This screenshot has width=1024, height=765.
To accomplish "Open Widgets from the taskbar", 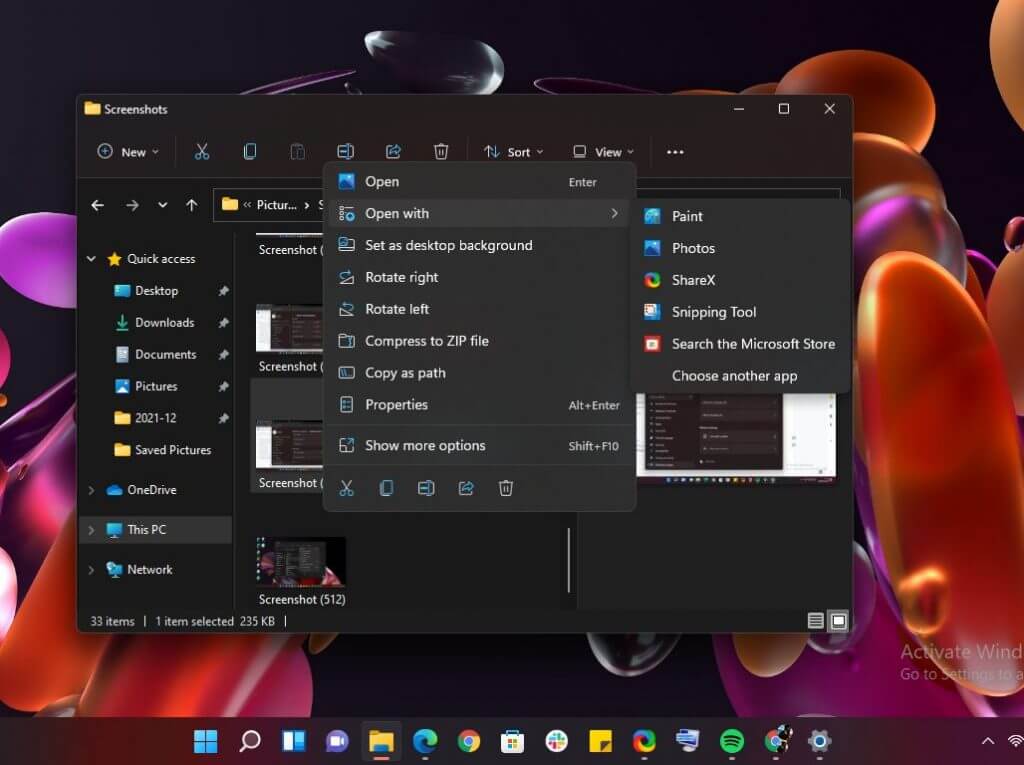I will pyautogui.click(x=293, y=741).
